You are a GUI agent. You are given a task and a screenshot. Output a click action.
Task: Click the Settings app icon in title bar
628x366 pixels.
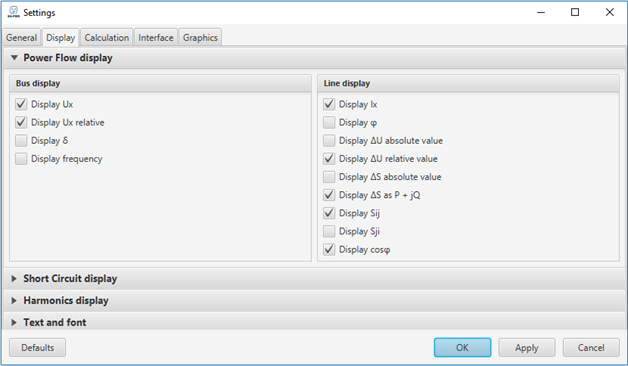click(13, 12)
